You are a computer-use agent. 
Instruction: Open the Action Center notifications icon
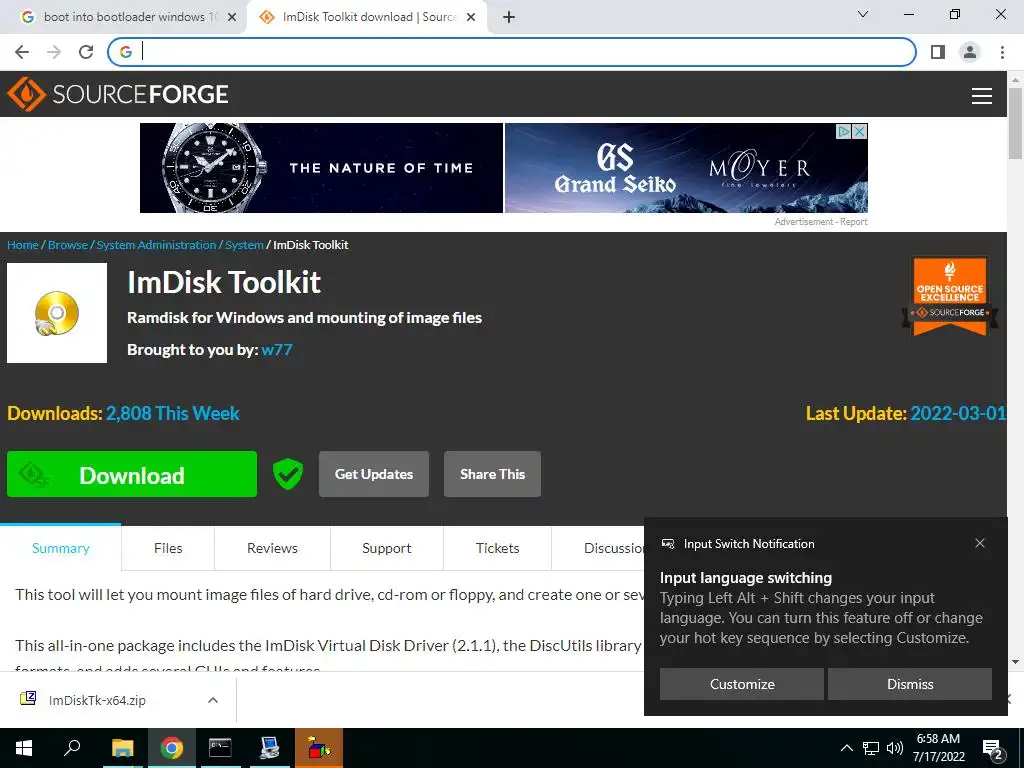click(993, 749)
